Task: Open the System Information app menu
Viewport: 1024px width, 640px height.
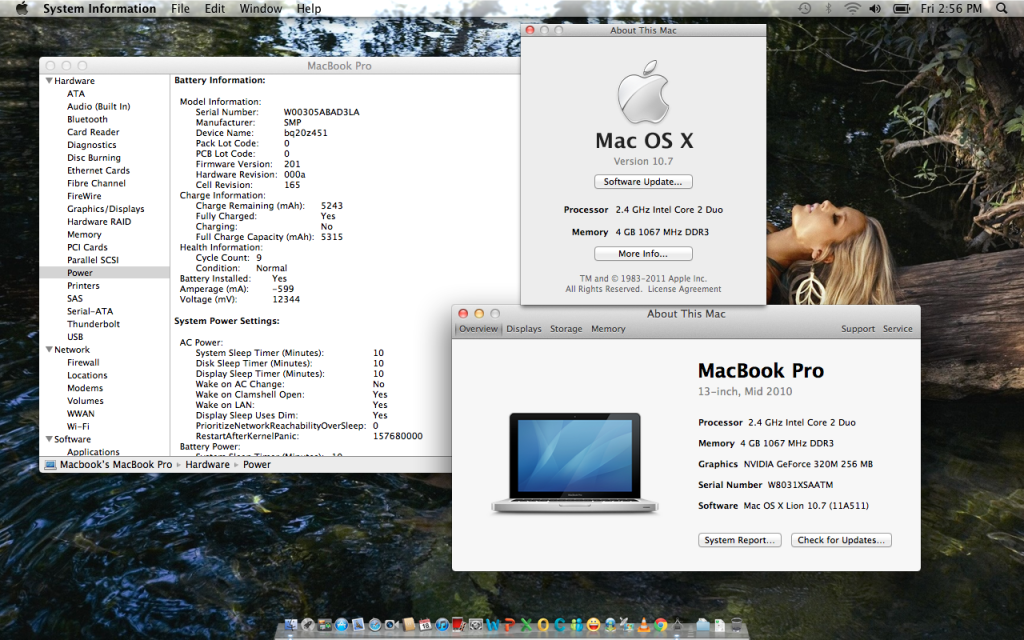Action: [99, 8]
